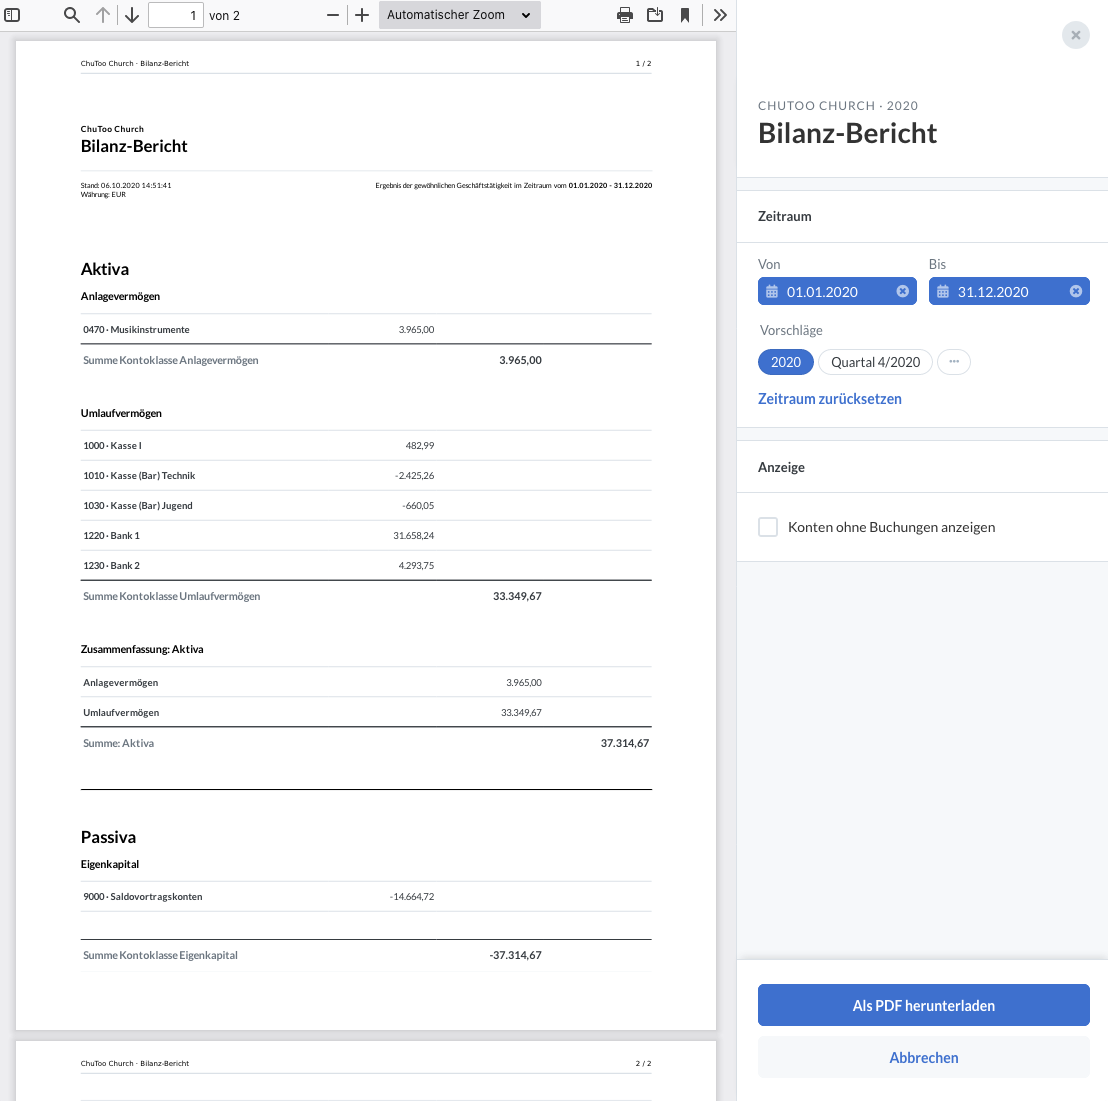Zoom in on the PDF
This screenshot has height=1101, width=1108.
pos(362,15)
